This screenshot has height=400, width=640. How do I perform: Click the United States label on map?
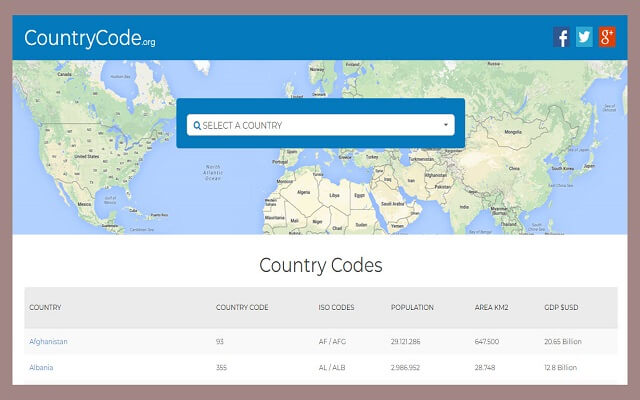[87, 156]
